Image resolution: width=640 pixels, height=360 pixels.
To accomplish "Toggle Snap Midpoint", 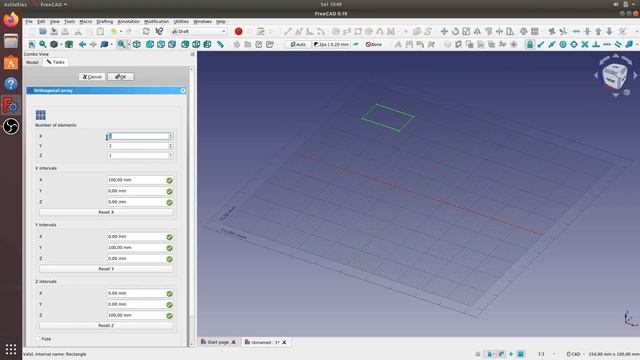I will (552, 44).
